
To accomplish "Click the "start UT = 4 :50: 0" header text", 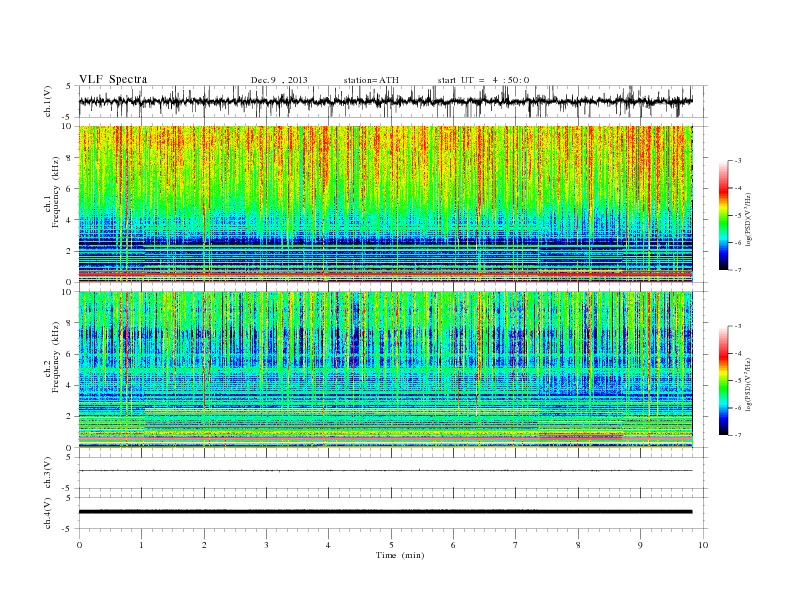I will click(483, 80).
